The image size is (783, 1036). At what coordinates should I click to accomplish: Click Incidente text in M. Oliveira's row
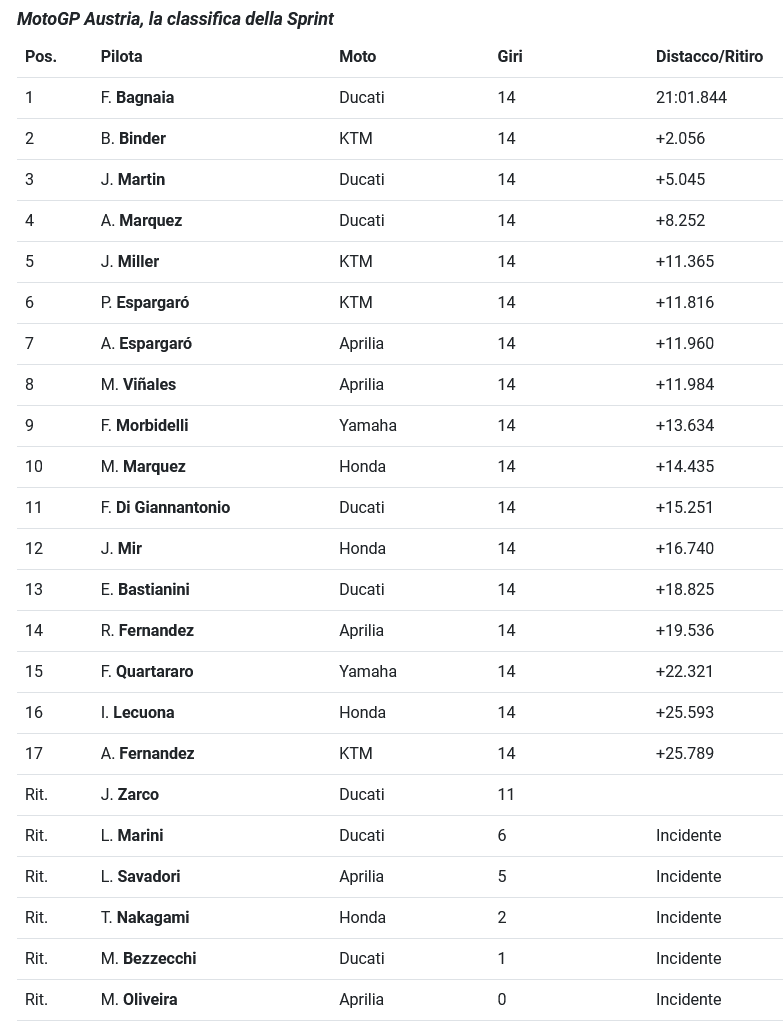pyautogui.click(x=688, y=1000)
